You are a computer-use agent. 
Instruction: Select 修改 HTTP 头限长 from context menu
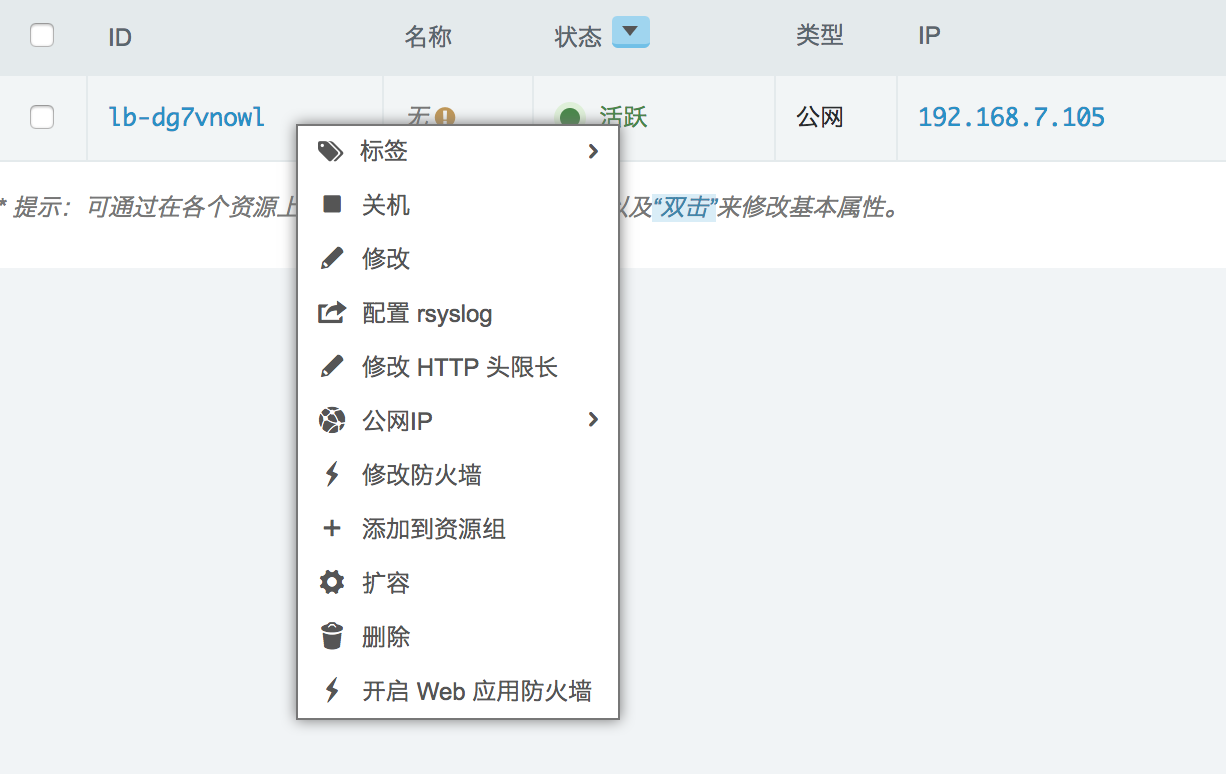click(x=459, y=367)
